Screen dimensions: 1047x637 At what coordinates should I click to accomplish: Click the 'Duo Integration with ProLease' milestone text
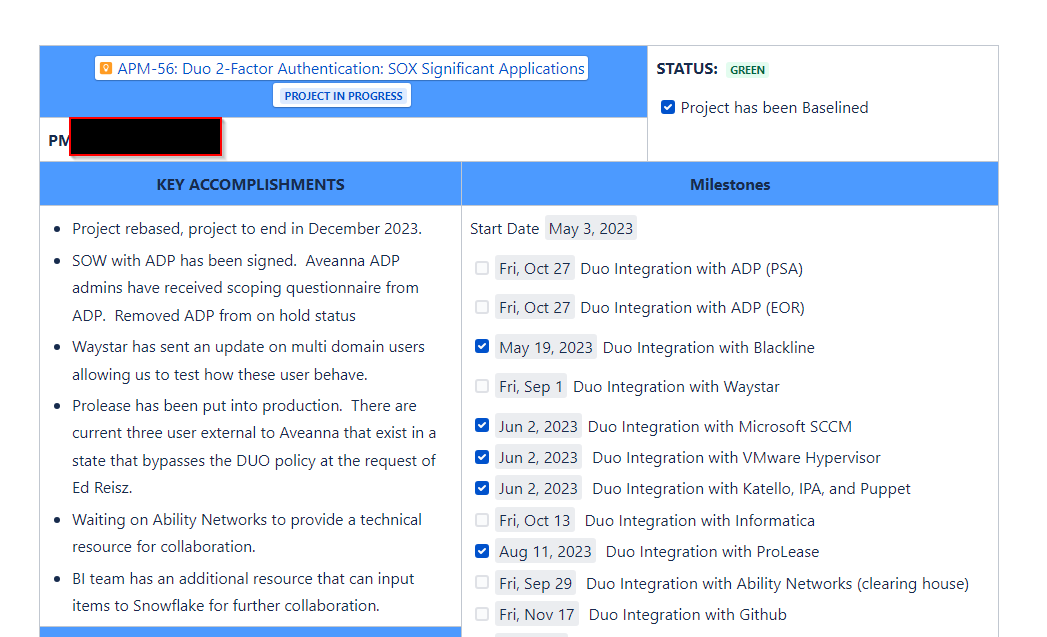(x=712, y=552)
